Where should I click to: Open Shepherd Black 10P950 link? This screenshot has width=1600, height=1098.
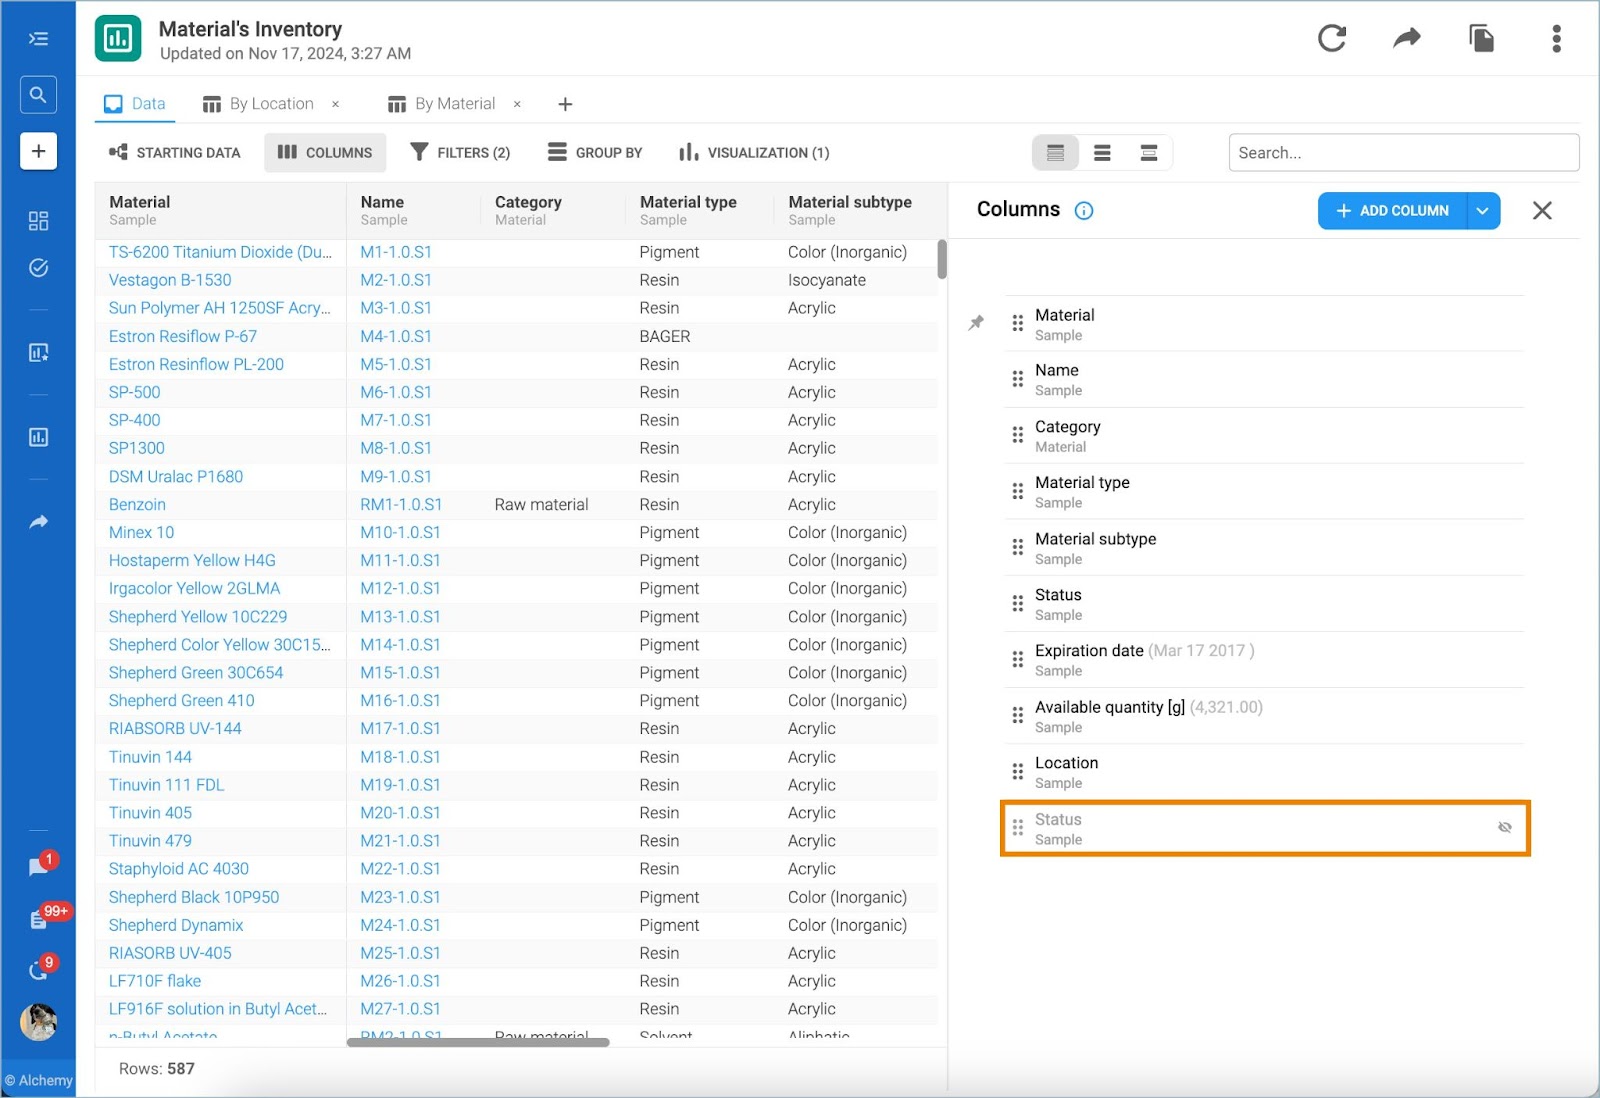pos(194,897)
